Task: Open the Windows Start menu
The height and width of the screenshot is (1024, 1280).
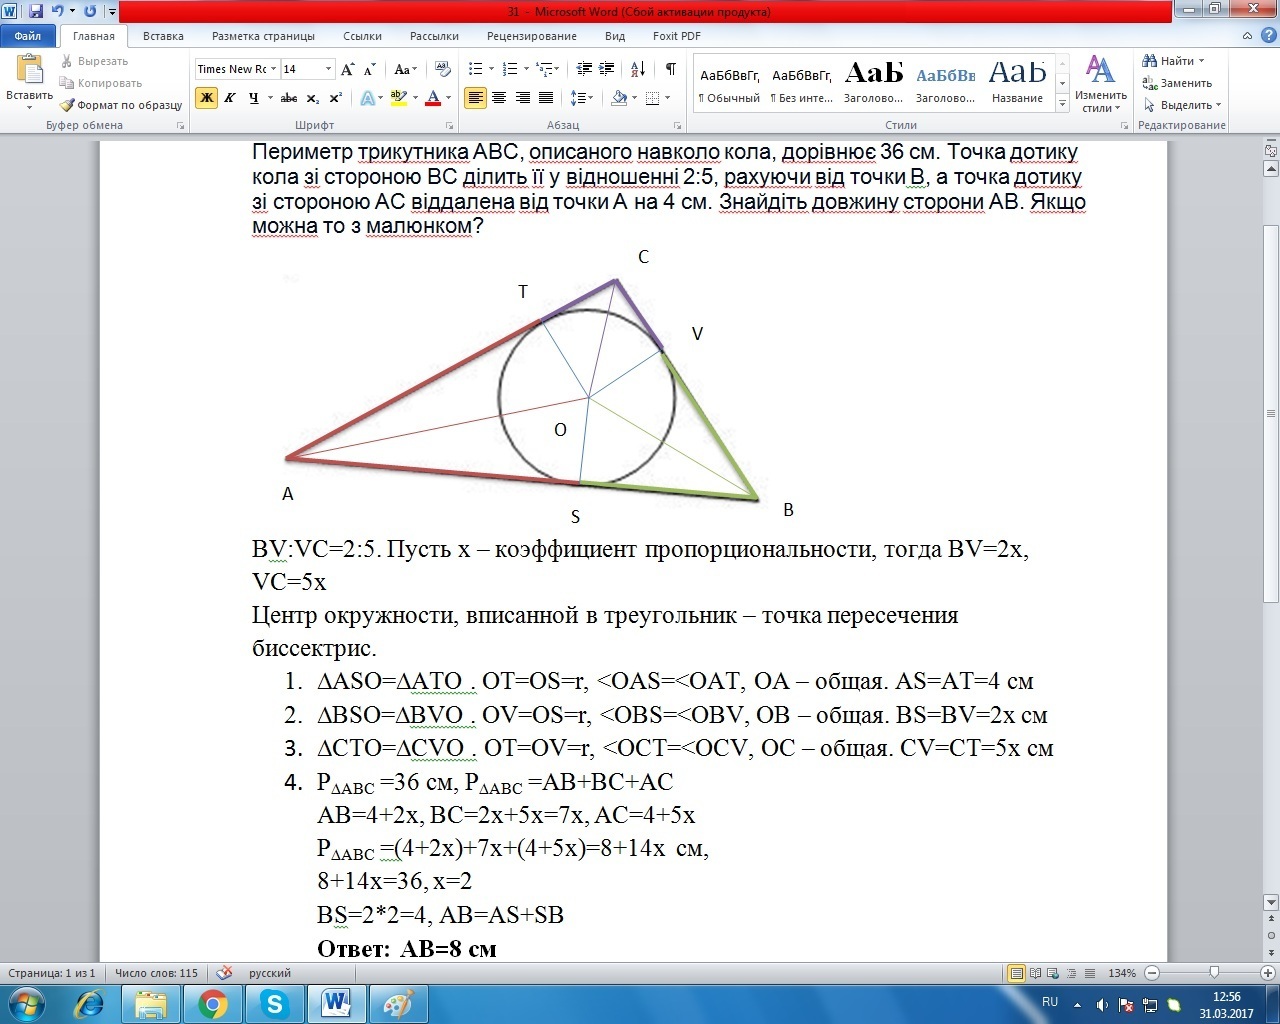Action: pos(26,1004)
